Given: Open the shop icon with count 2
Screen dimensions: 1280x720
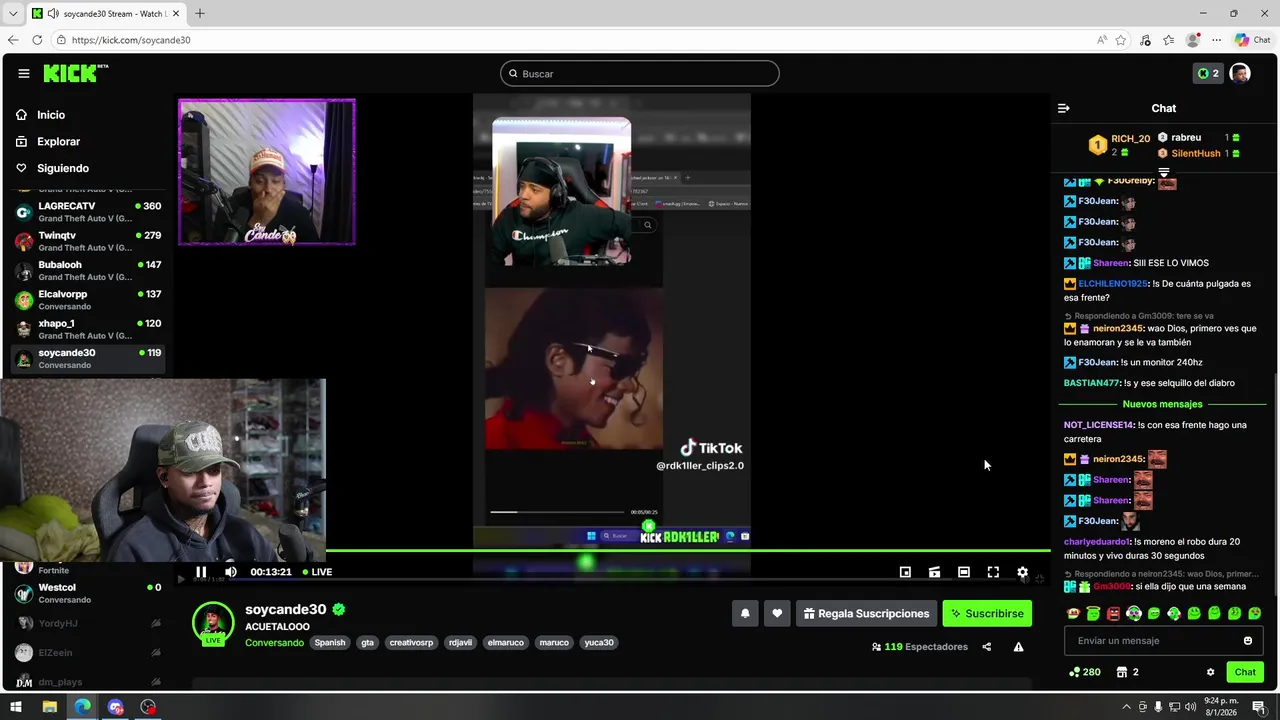Looking at the screenshot, I should coord(1128,672).
